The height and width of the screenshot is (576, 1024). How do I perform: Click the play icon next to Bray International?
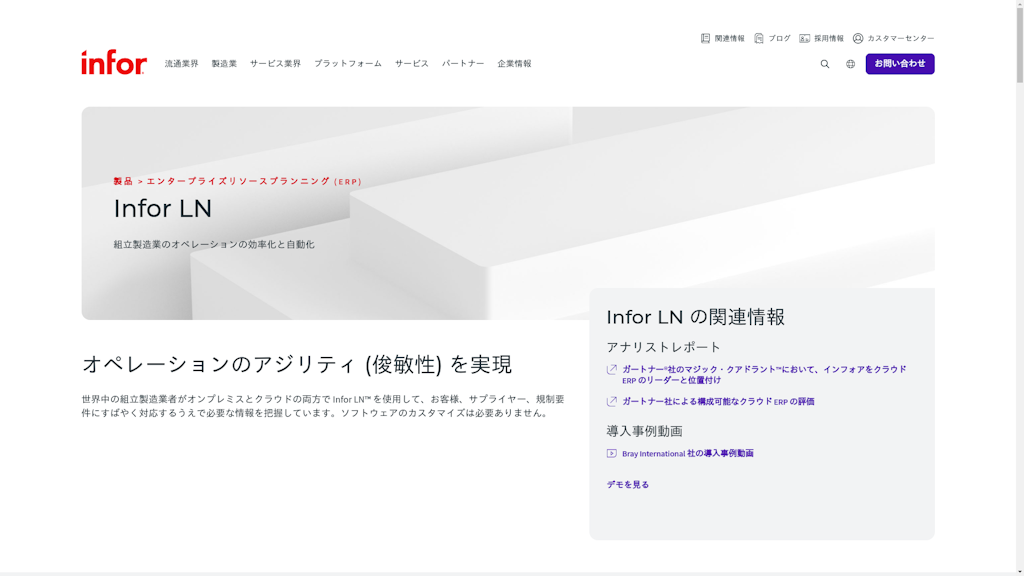[x=611, y=452]
